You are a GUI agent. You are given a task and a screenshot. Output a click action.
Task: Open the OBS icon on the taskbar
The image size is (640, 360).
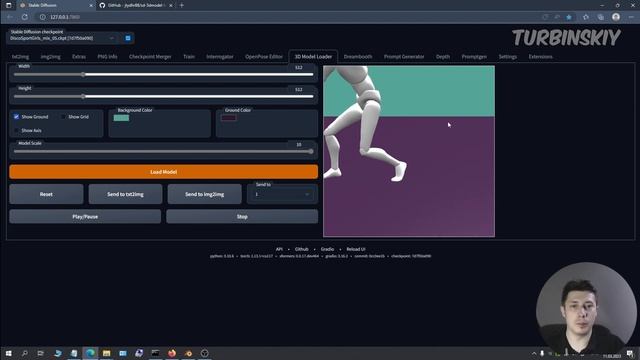(x=204, y=353)
